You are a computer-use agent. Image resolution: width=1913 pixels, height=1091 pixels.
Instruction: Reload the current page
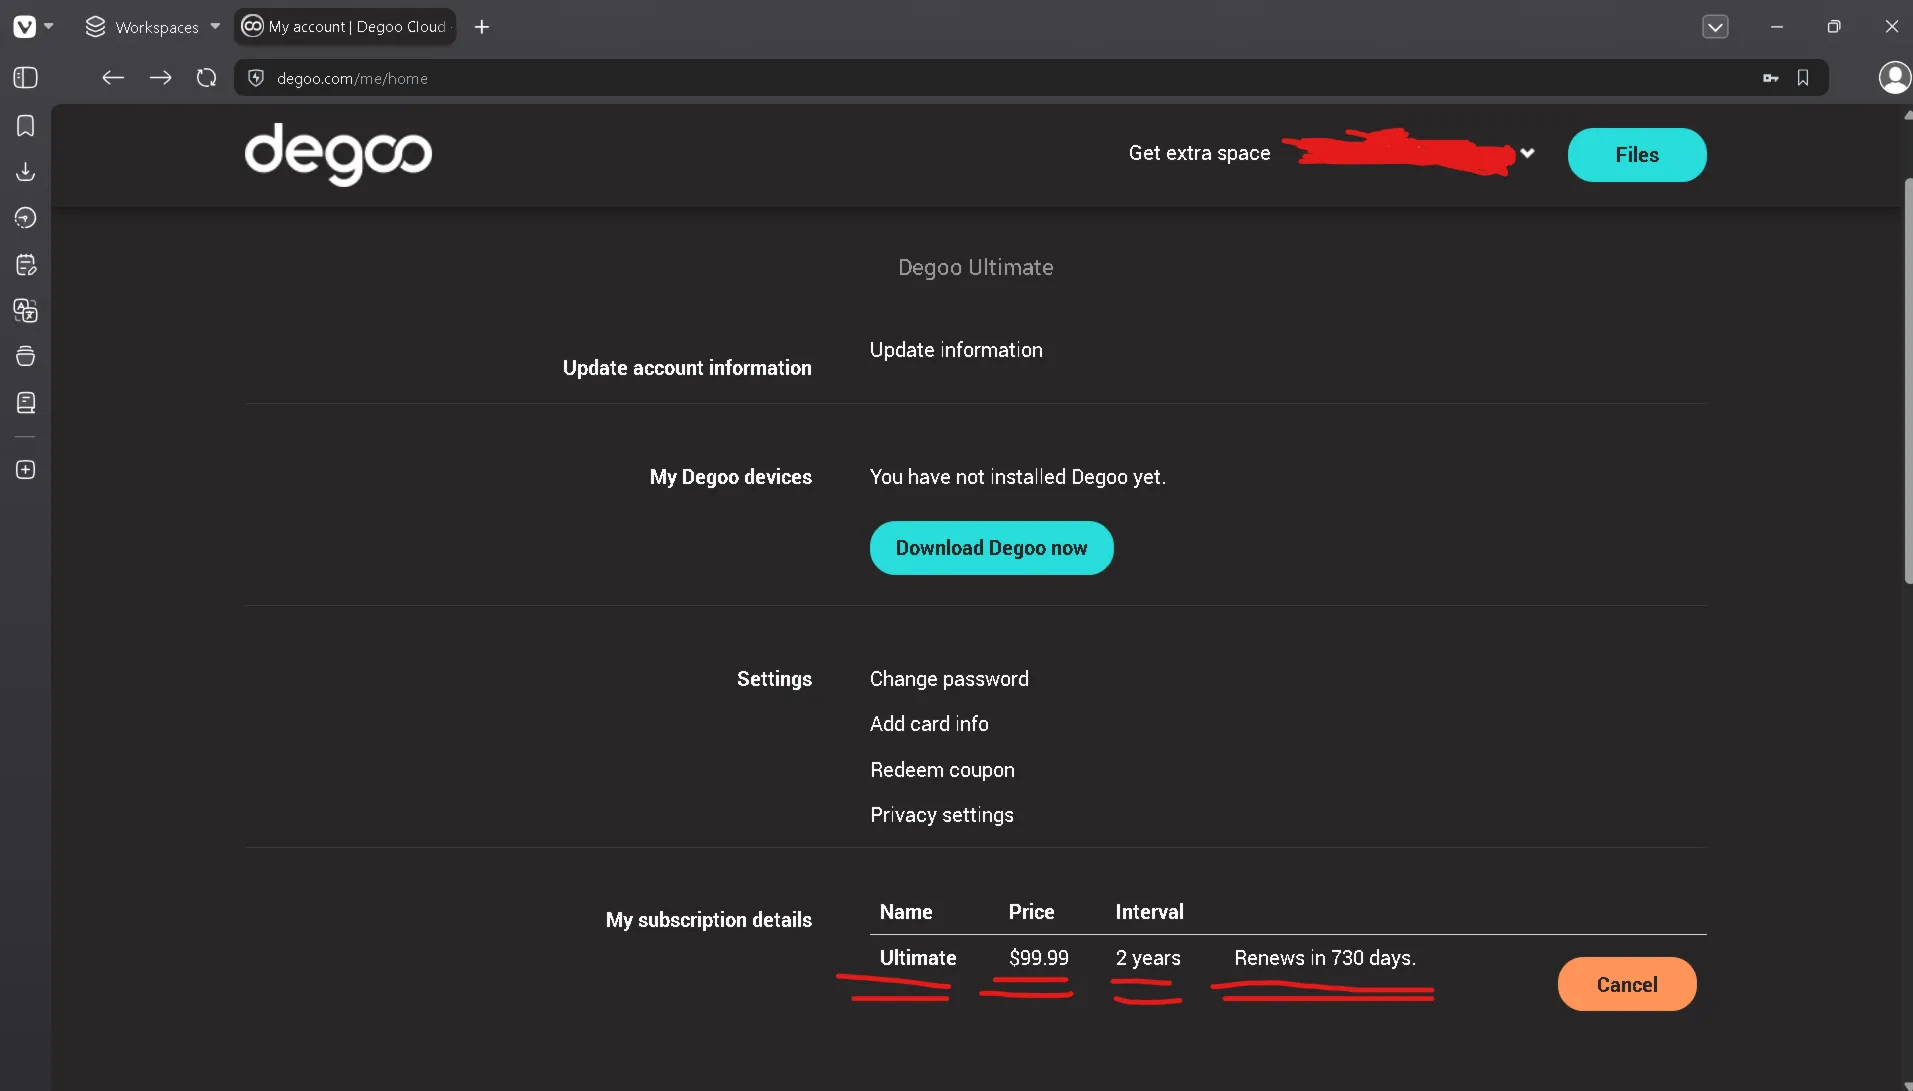(x=206, y=78)
